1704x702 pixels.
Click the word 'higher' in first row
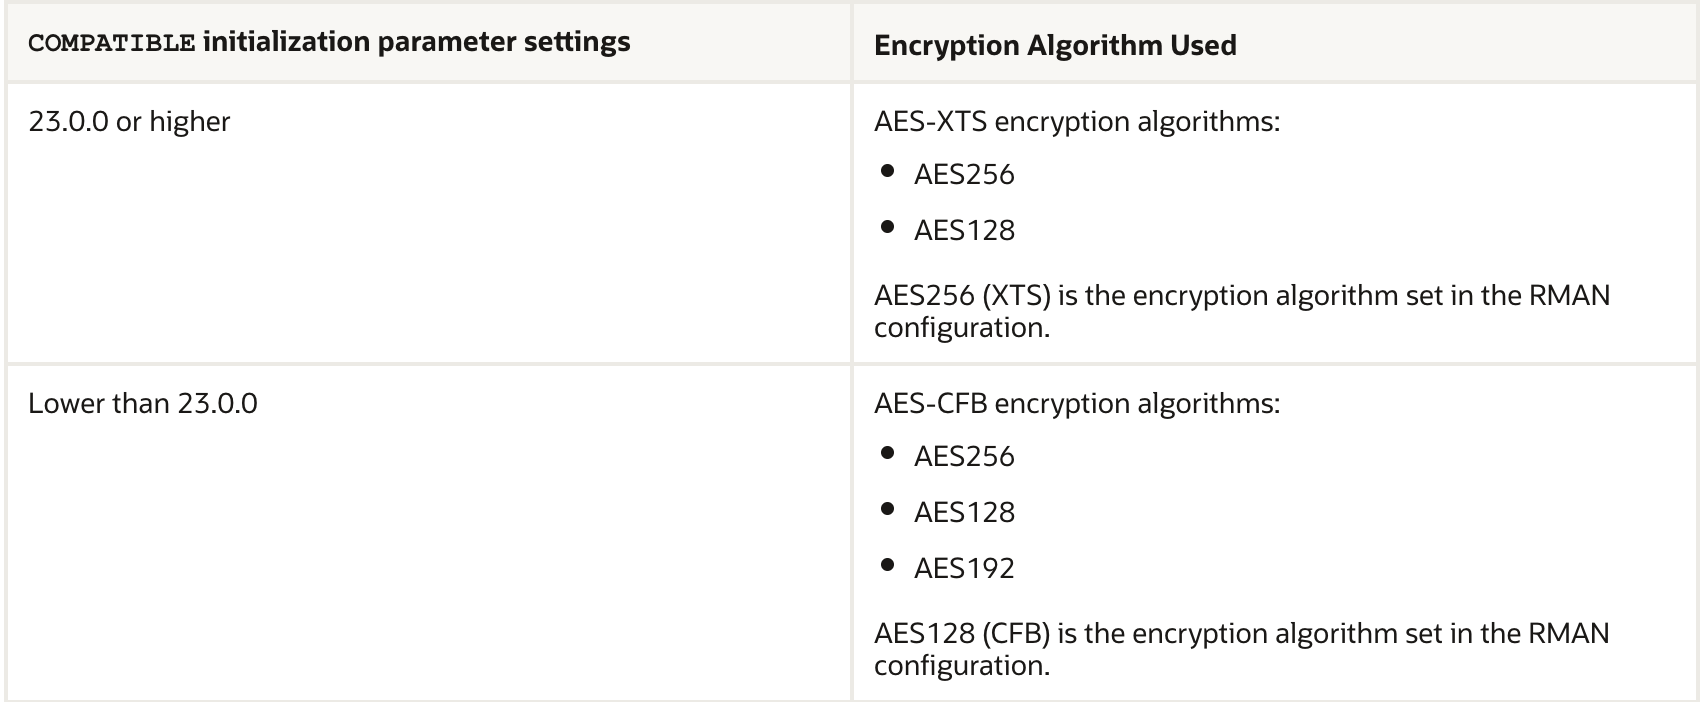point(190,122)
